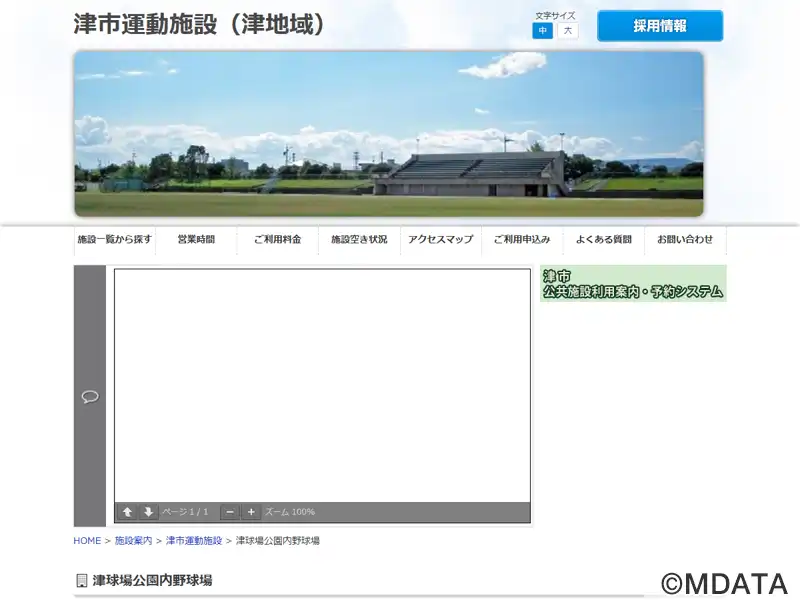This screenshot has height=600, width=800.
Task: Open ご利用料金 menu item
Action: tap(278, 239)
